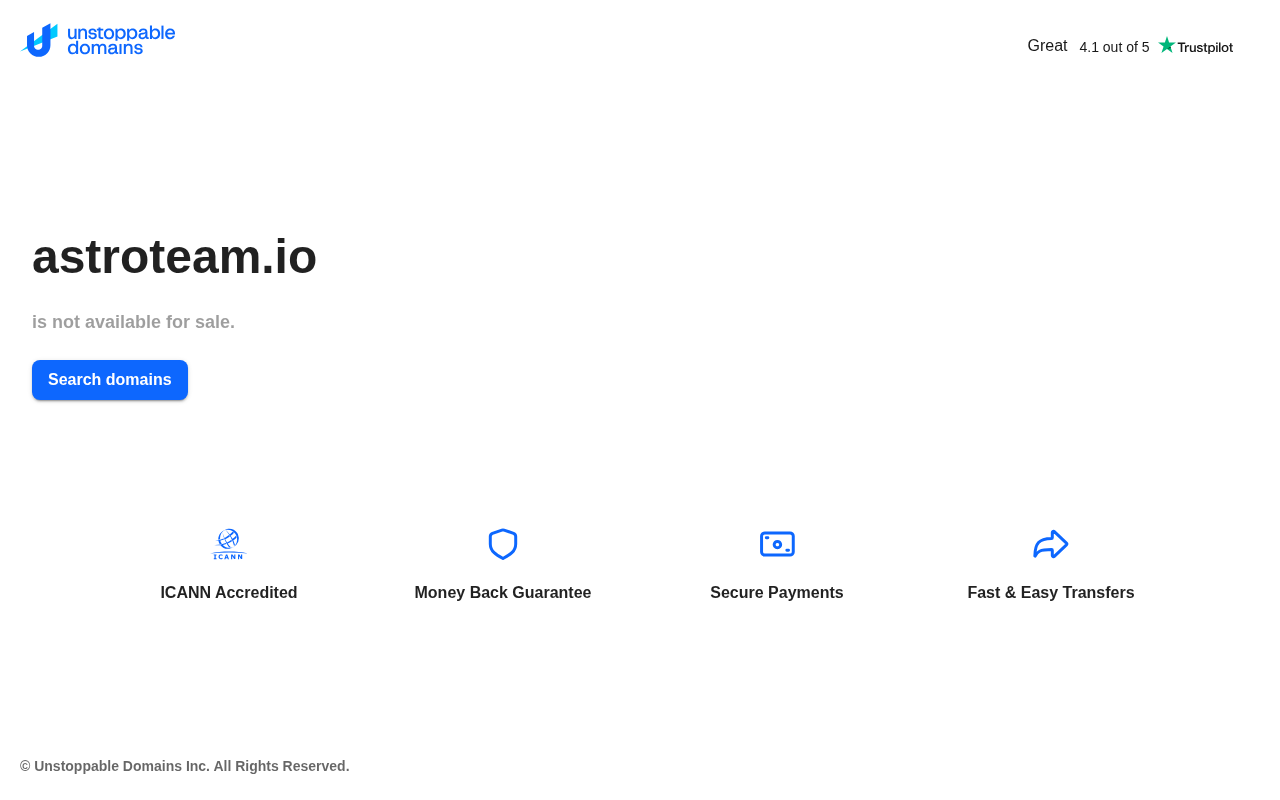Click the word 'domains' in the header logo
The width and height of the screenshot is (1280, 800).
coord(105,48)
